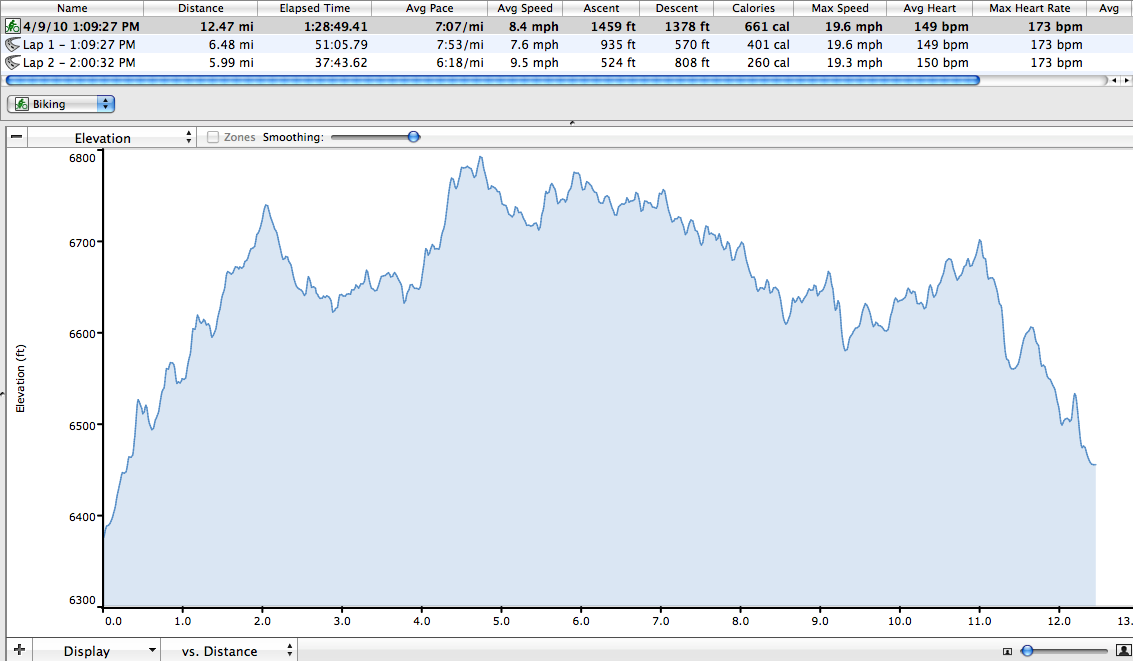Open the Display options dropdown
The width and height of the screenshot is (1133, 661).
(98, 651)
